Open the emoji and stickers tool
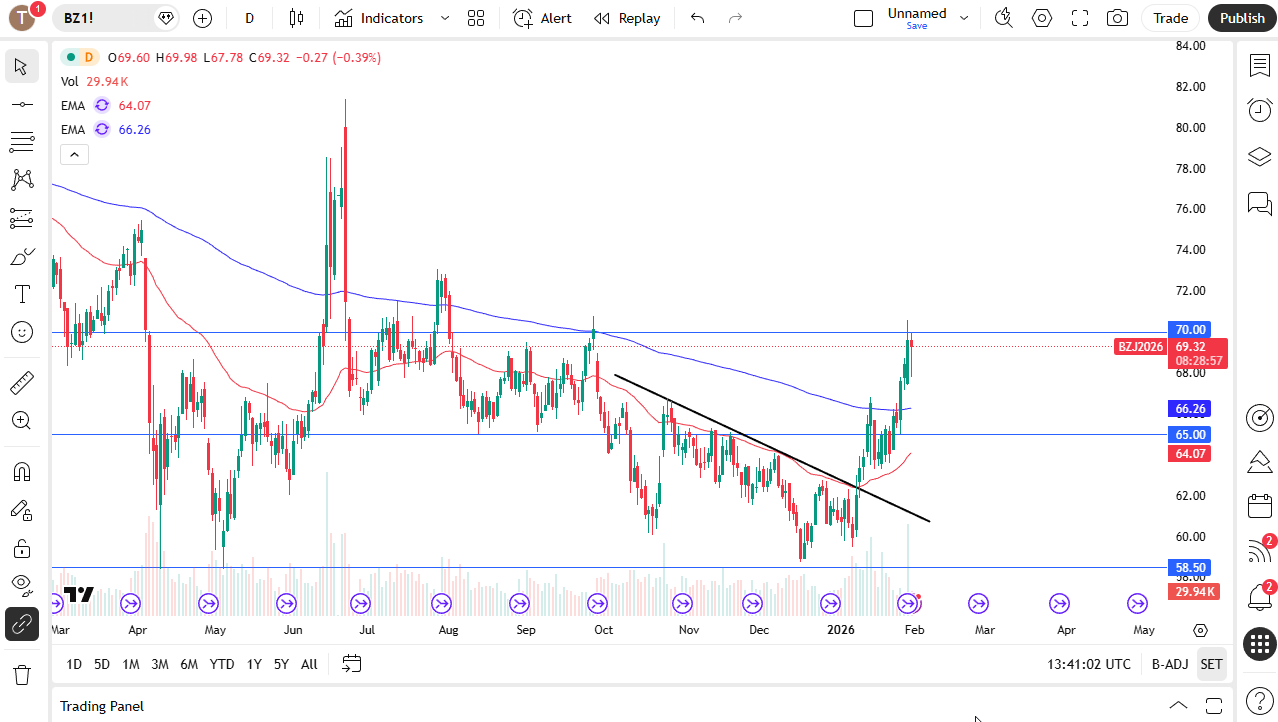 click(22, 332)
